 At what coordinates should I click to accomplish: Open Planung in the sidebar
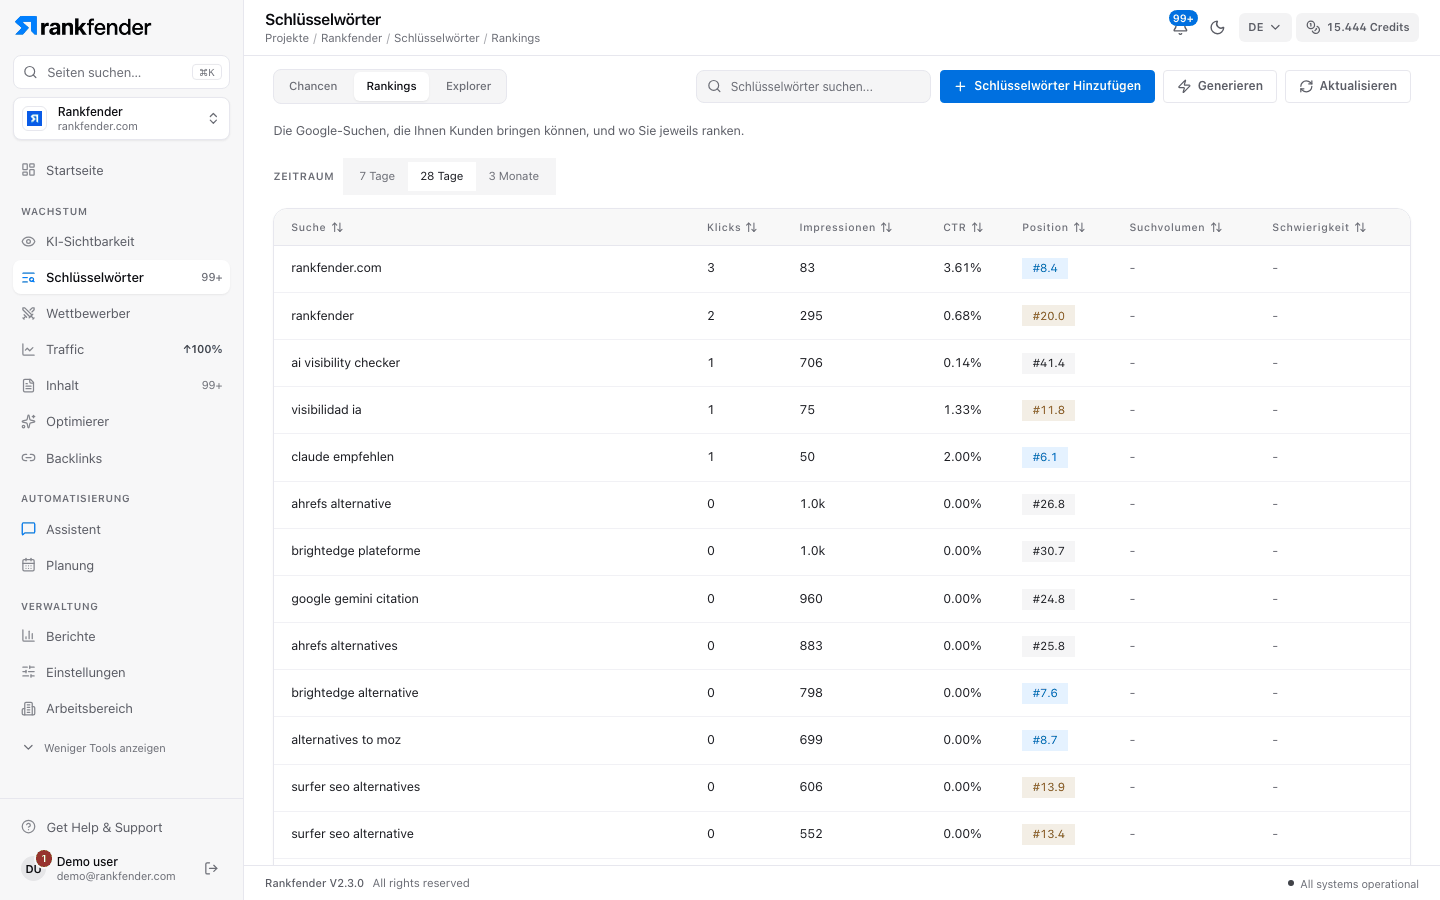(122, 565)
